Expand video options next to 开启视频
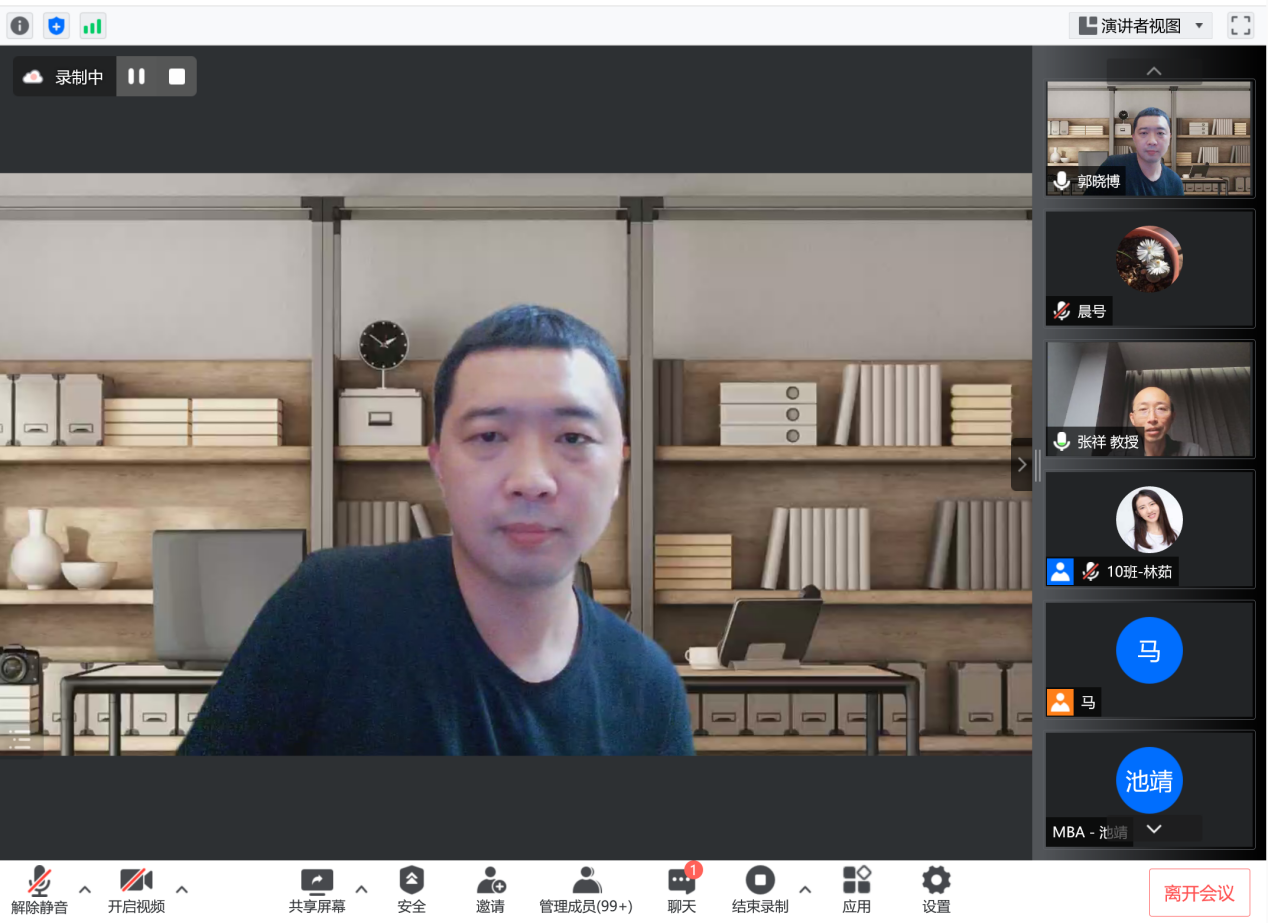This screenshot has height=923, width=1268. (x=182, y=889)
